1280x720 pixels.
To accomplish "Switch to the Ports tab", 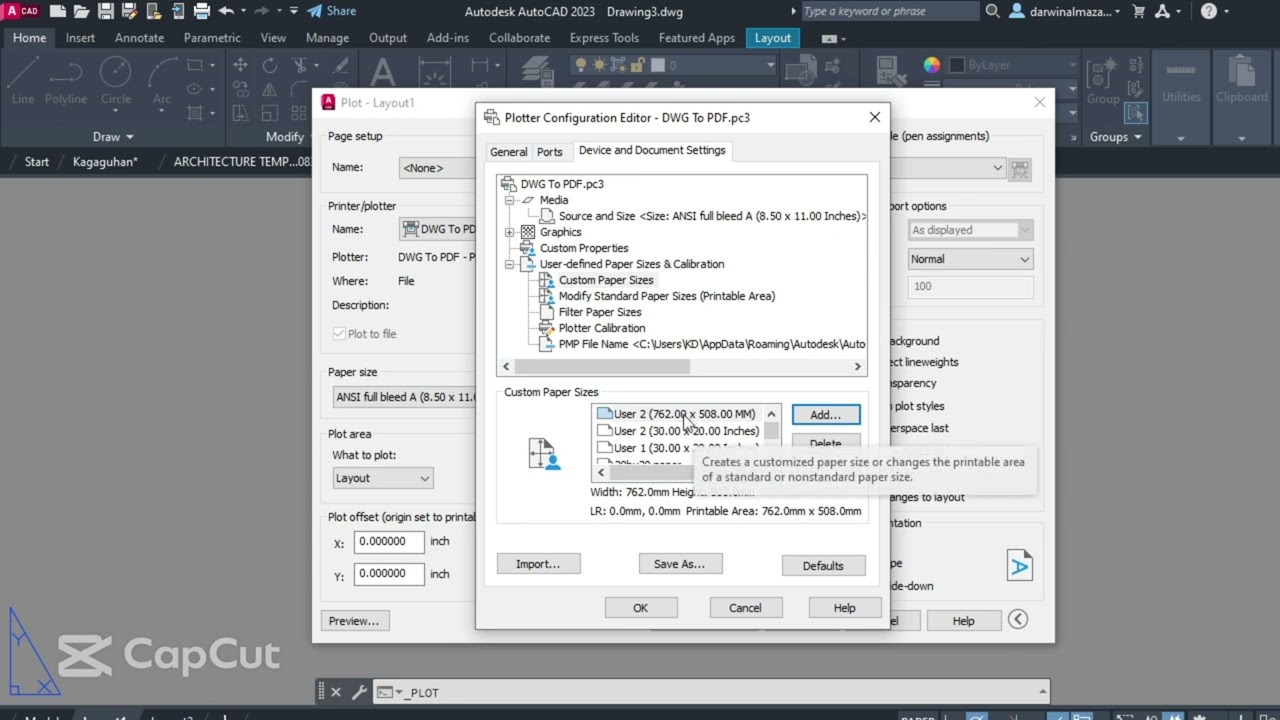I will tap(550, 152).
